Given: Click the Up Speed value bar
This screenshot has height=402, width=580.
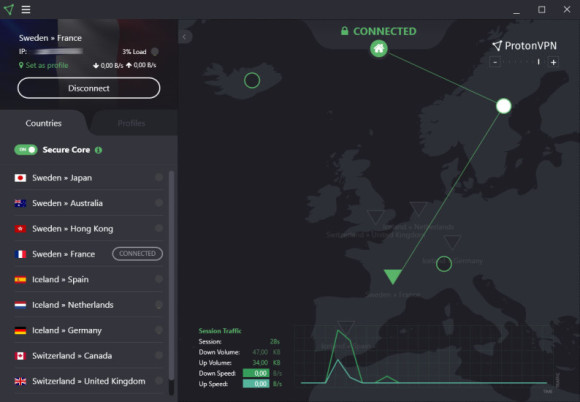Looking at the screenshot, I should (x=256, y=384).
